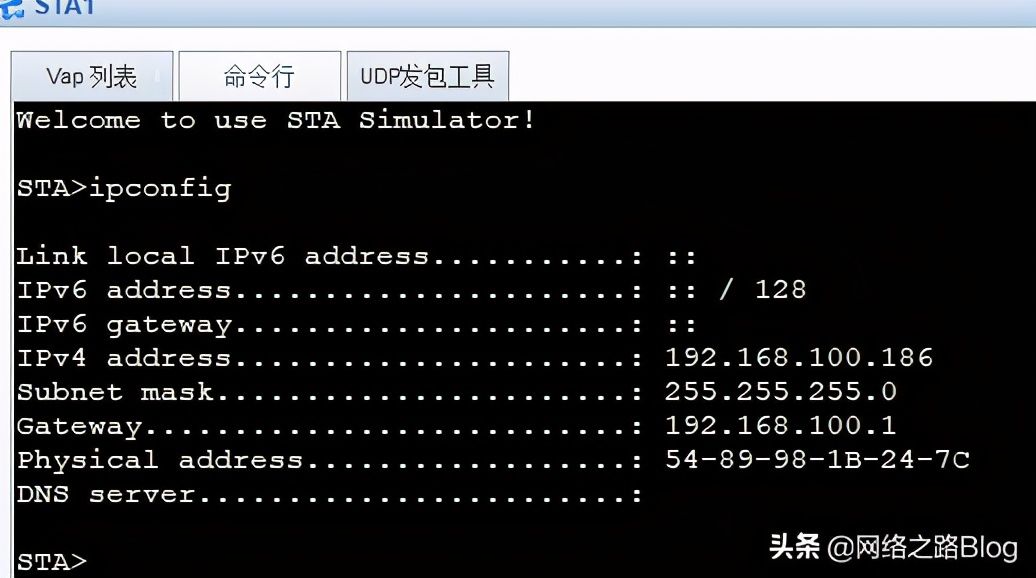Click the Link local IPv6 address line
1036x578 pixels.
click(356, 256)
